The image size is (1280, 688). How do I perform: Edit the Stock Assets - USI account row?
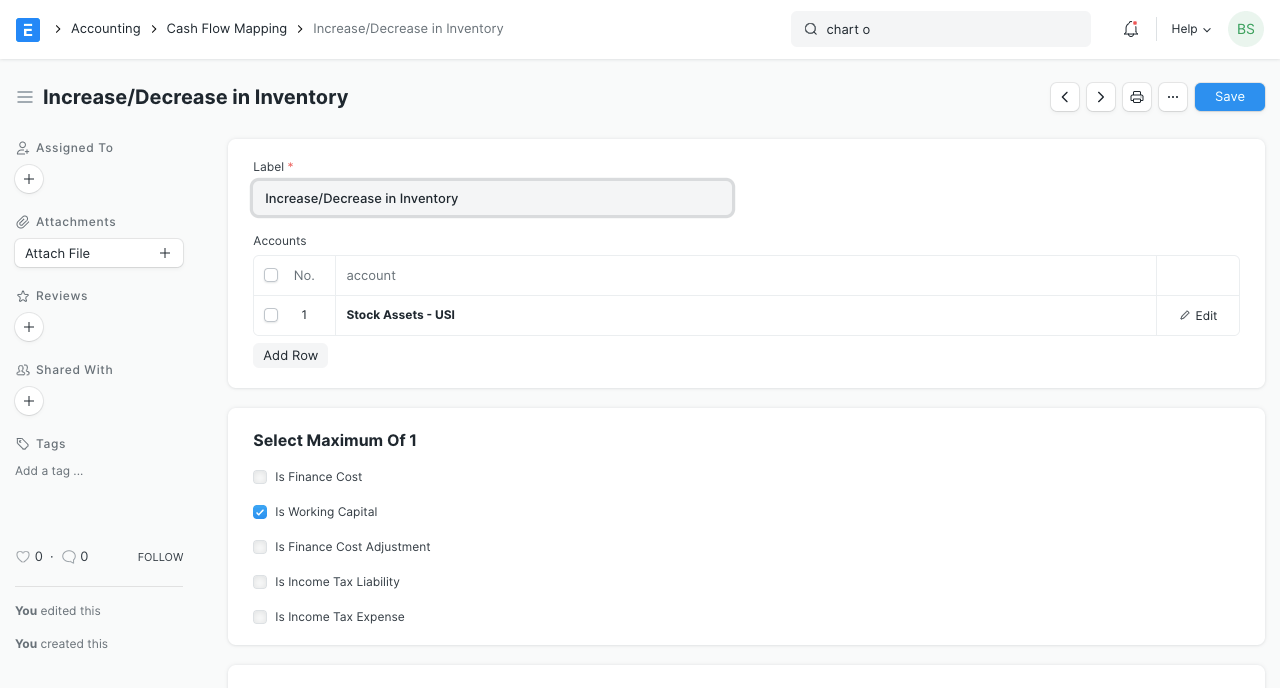(x=1198, y=315)
